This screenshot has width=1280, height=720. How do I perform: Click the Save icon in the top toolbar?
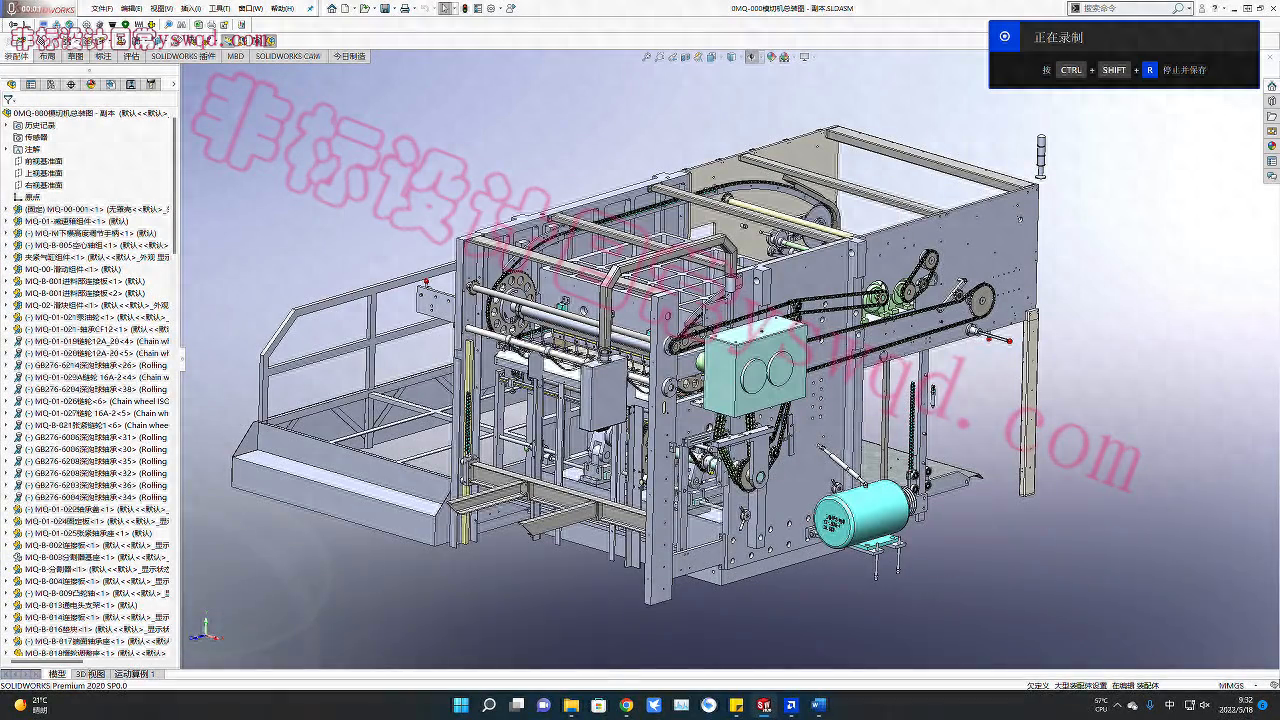(x=384, y=9)
